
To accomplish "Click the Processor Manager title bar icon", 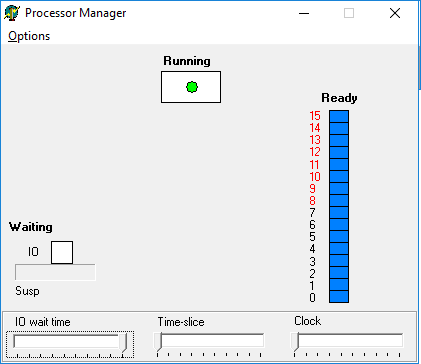I will 12,13.
